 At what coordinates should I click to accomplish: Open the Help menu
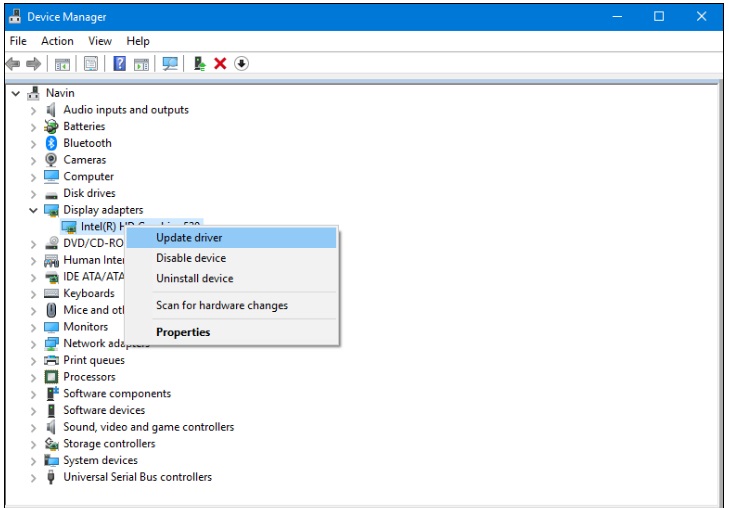[138, 41]
